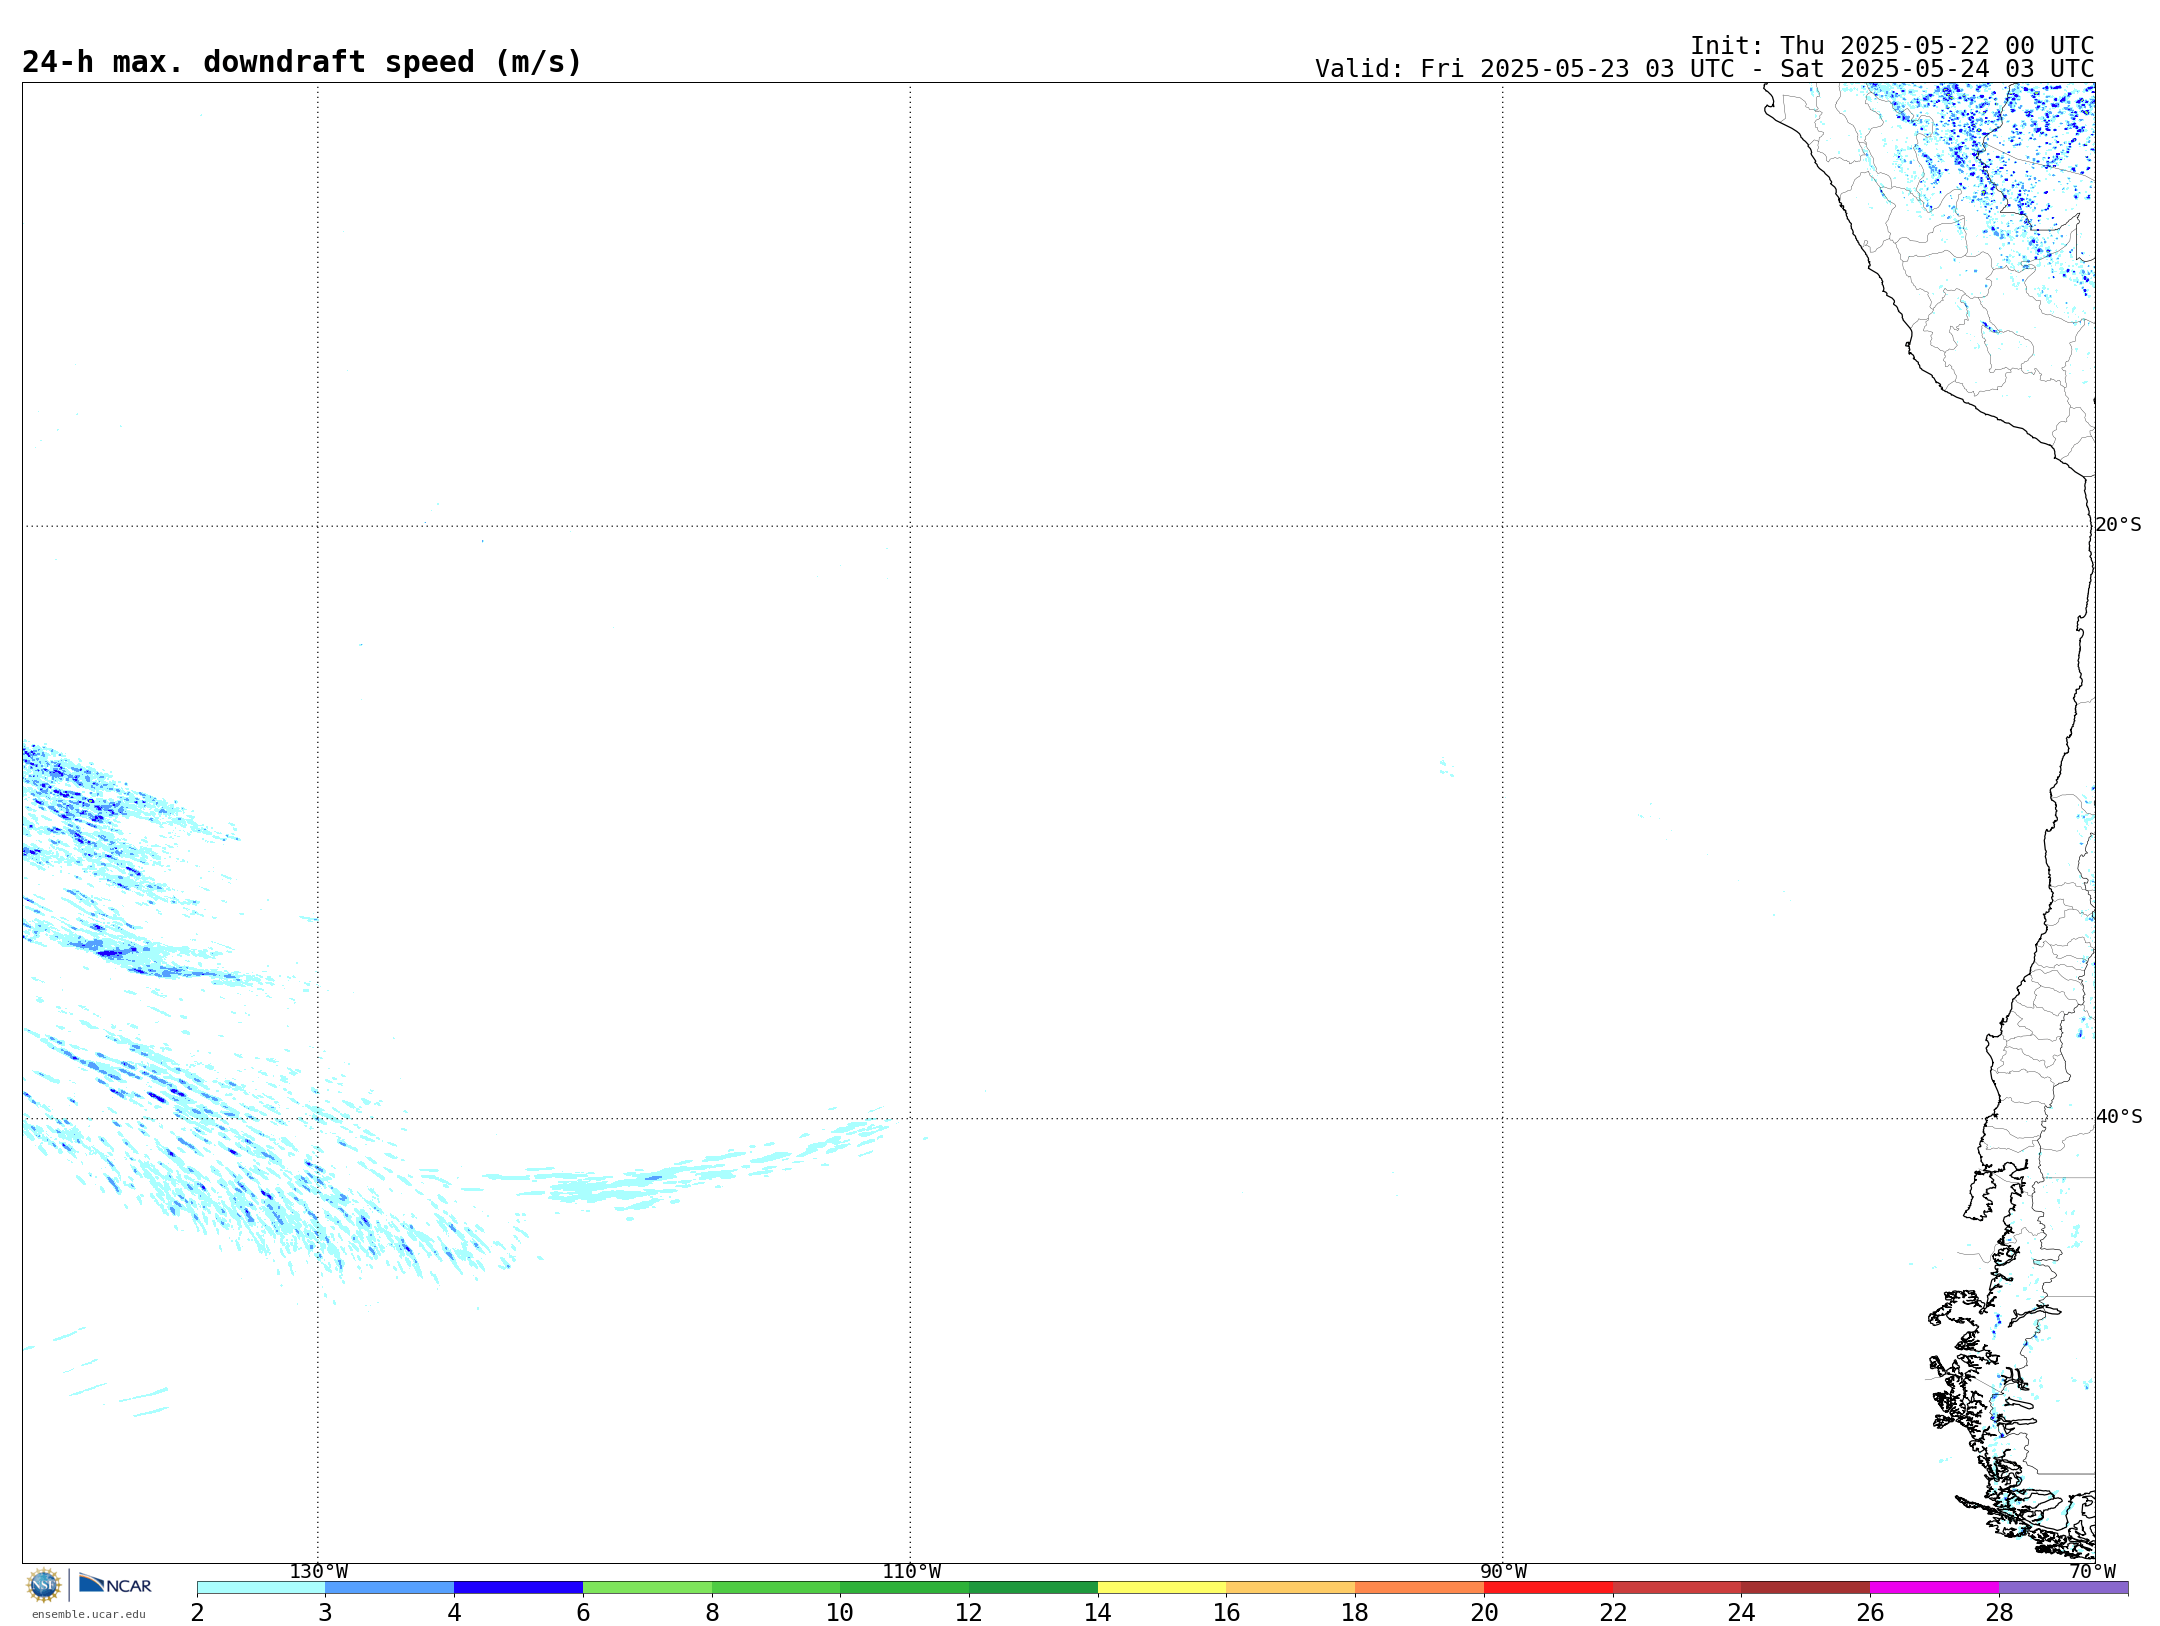Select the magenta 26-28 colorbar swatch
2160x1626 pixels.
tap(1935, 1588)
